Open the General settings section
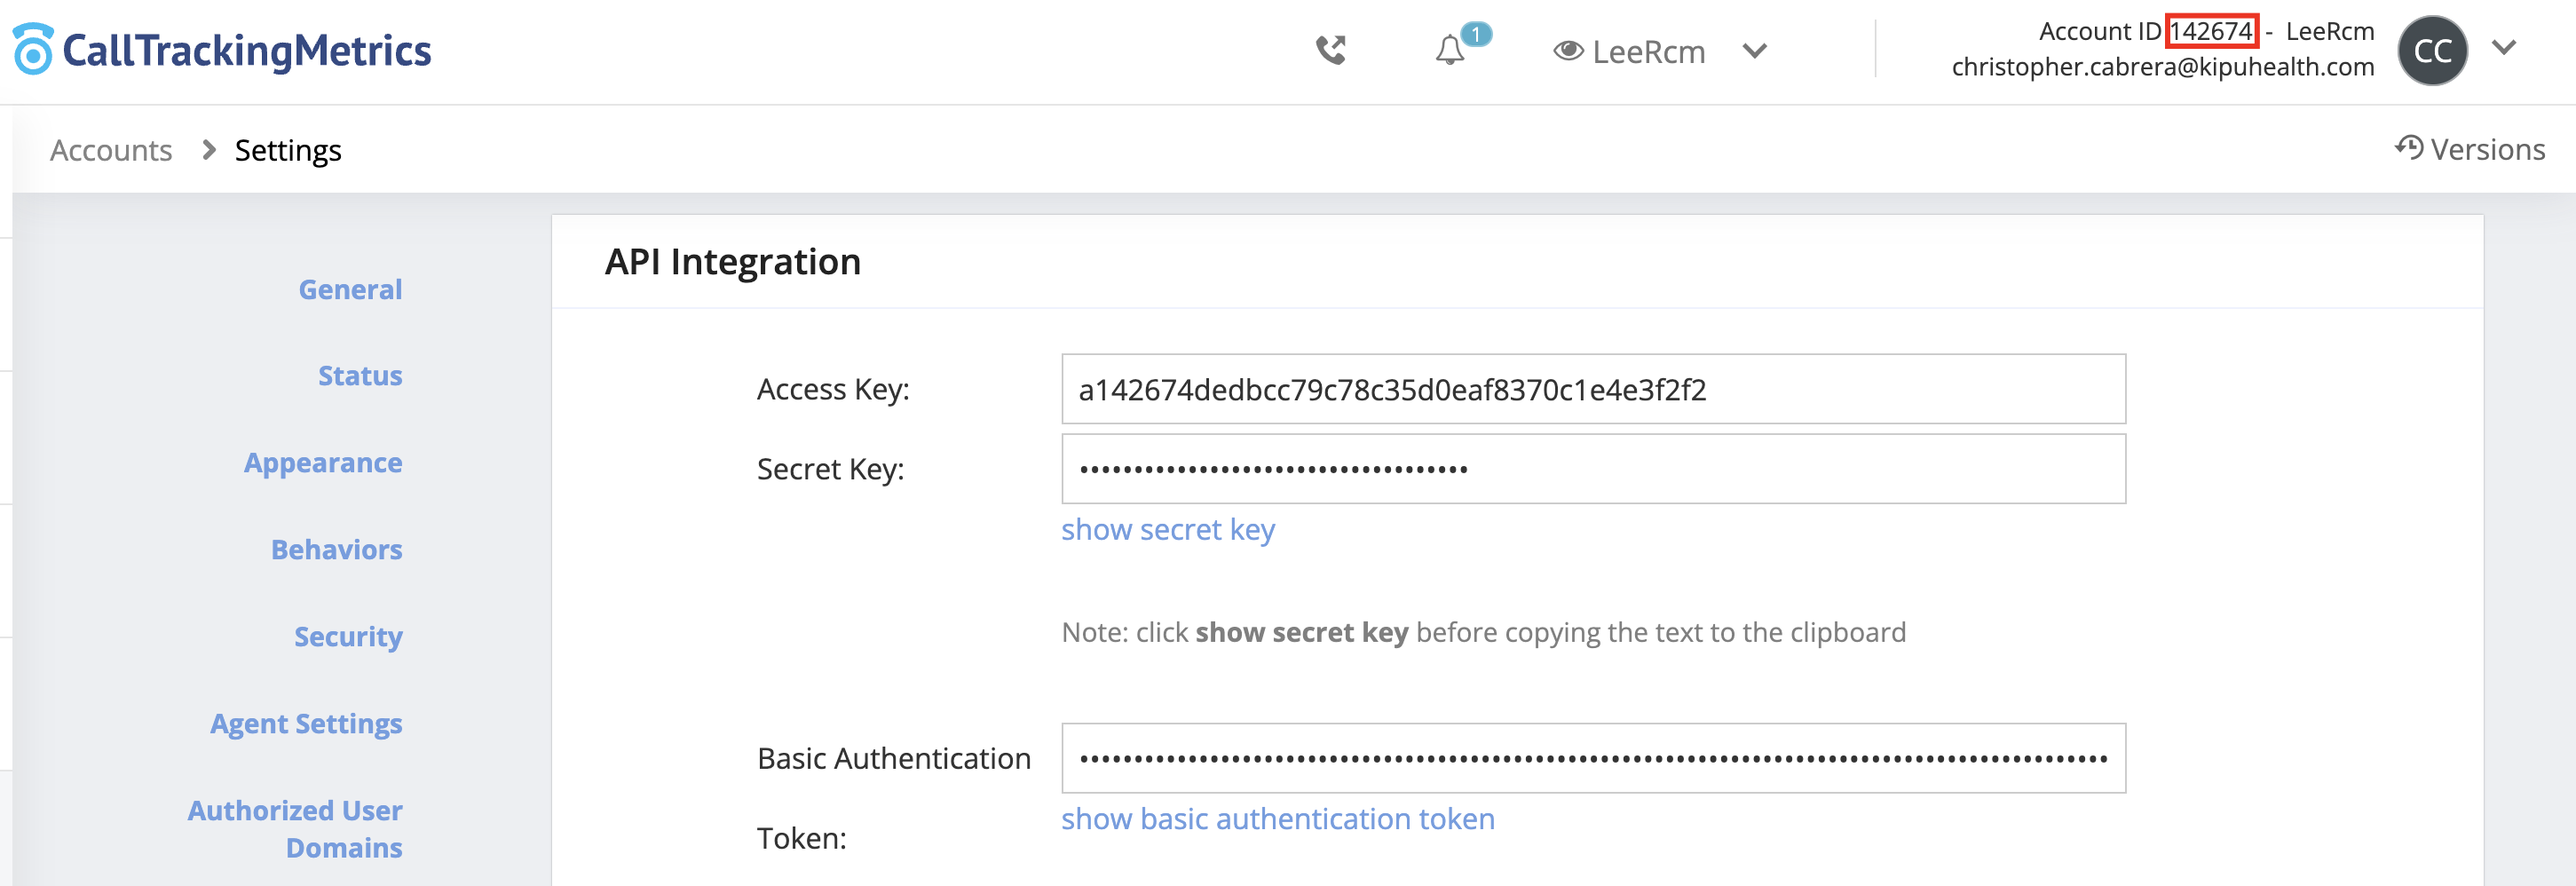The height and width of the screenshot is (886, 2576). pyautogui.click(x=350, y=289)
